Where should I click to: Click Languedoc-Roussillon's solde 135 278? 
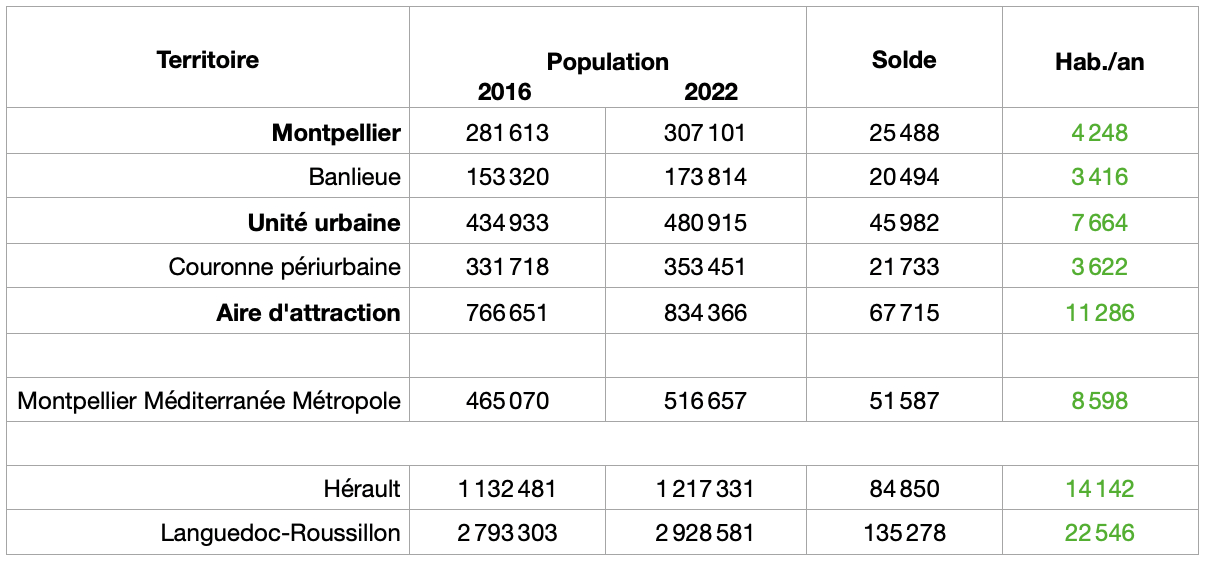(x=904, y=533)
